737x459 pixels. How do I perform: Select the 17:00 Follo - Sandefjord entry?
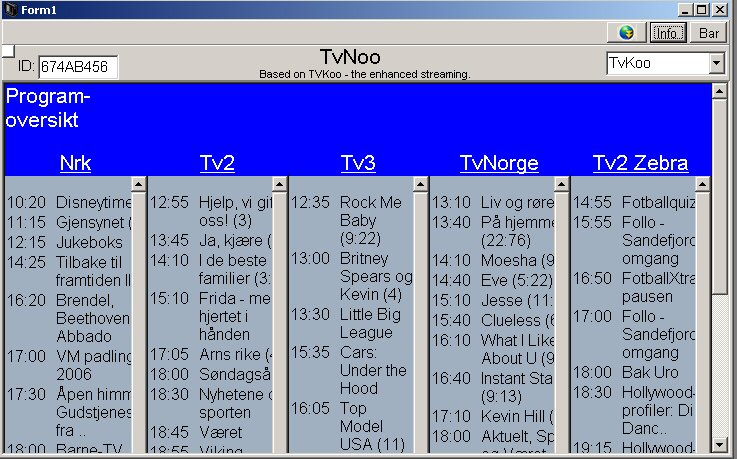pos(634,334)
